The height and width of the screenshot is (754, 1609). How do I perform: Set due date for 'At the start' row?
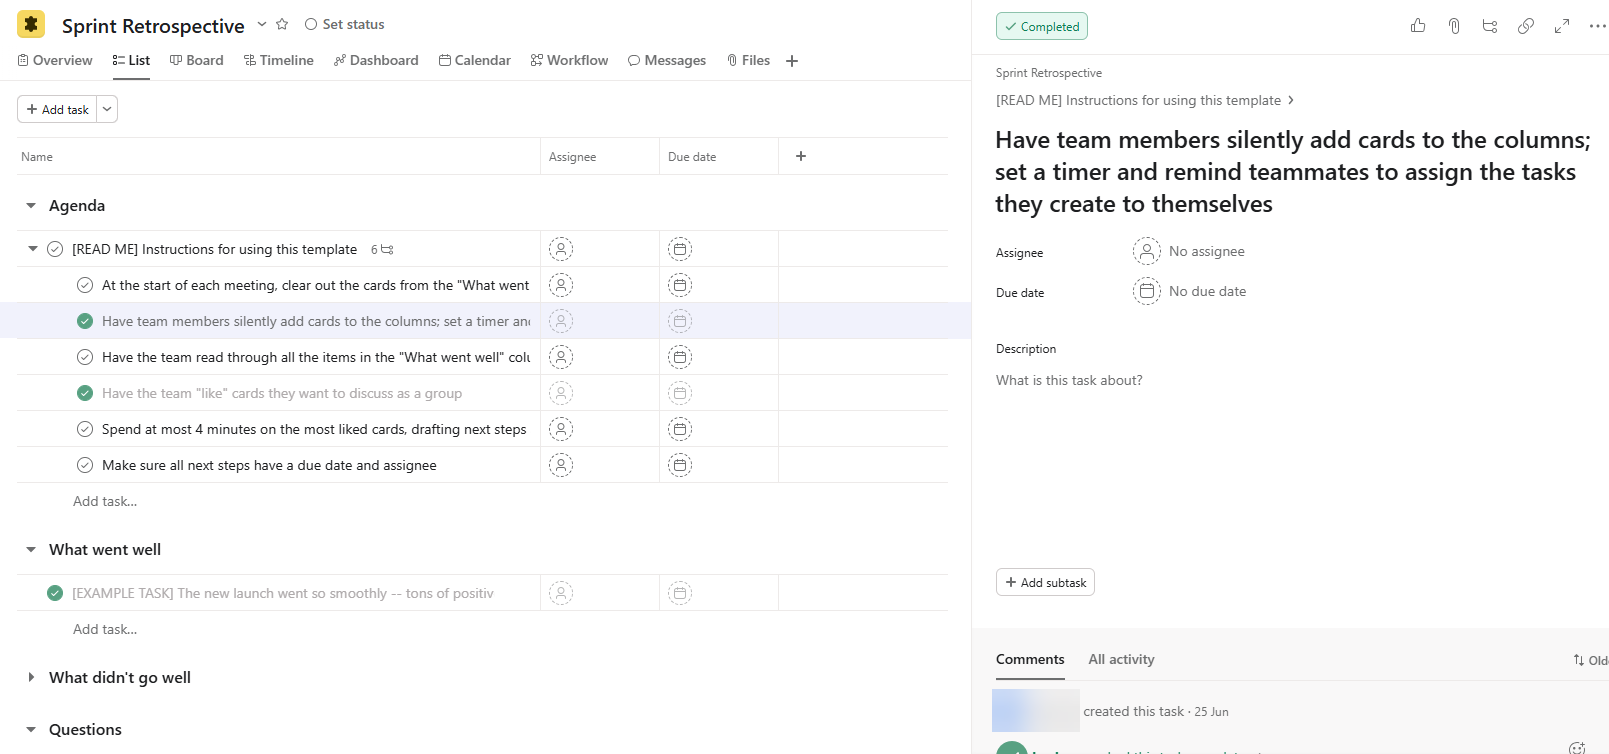tap(680, 285)
